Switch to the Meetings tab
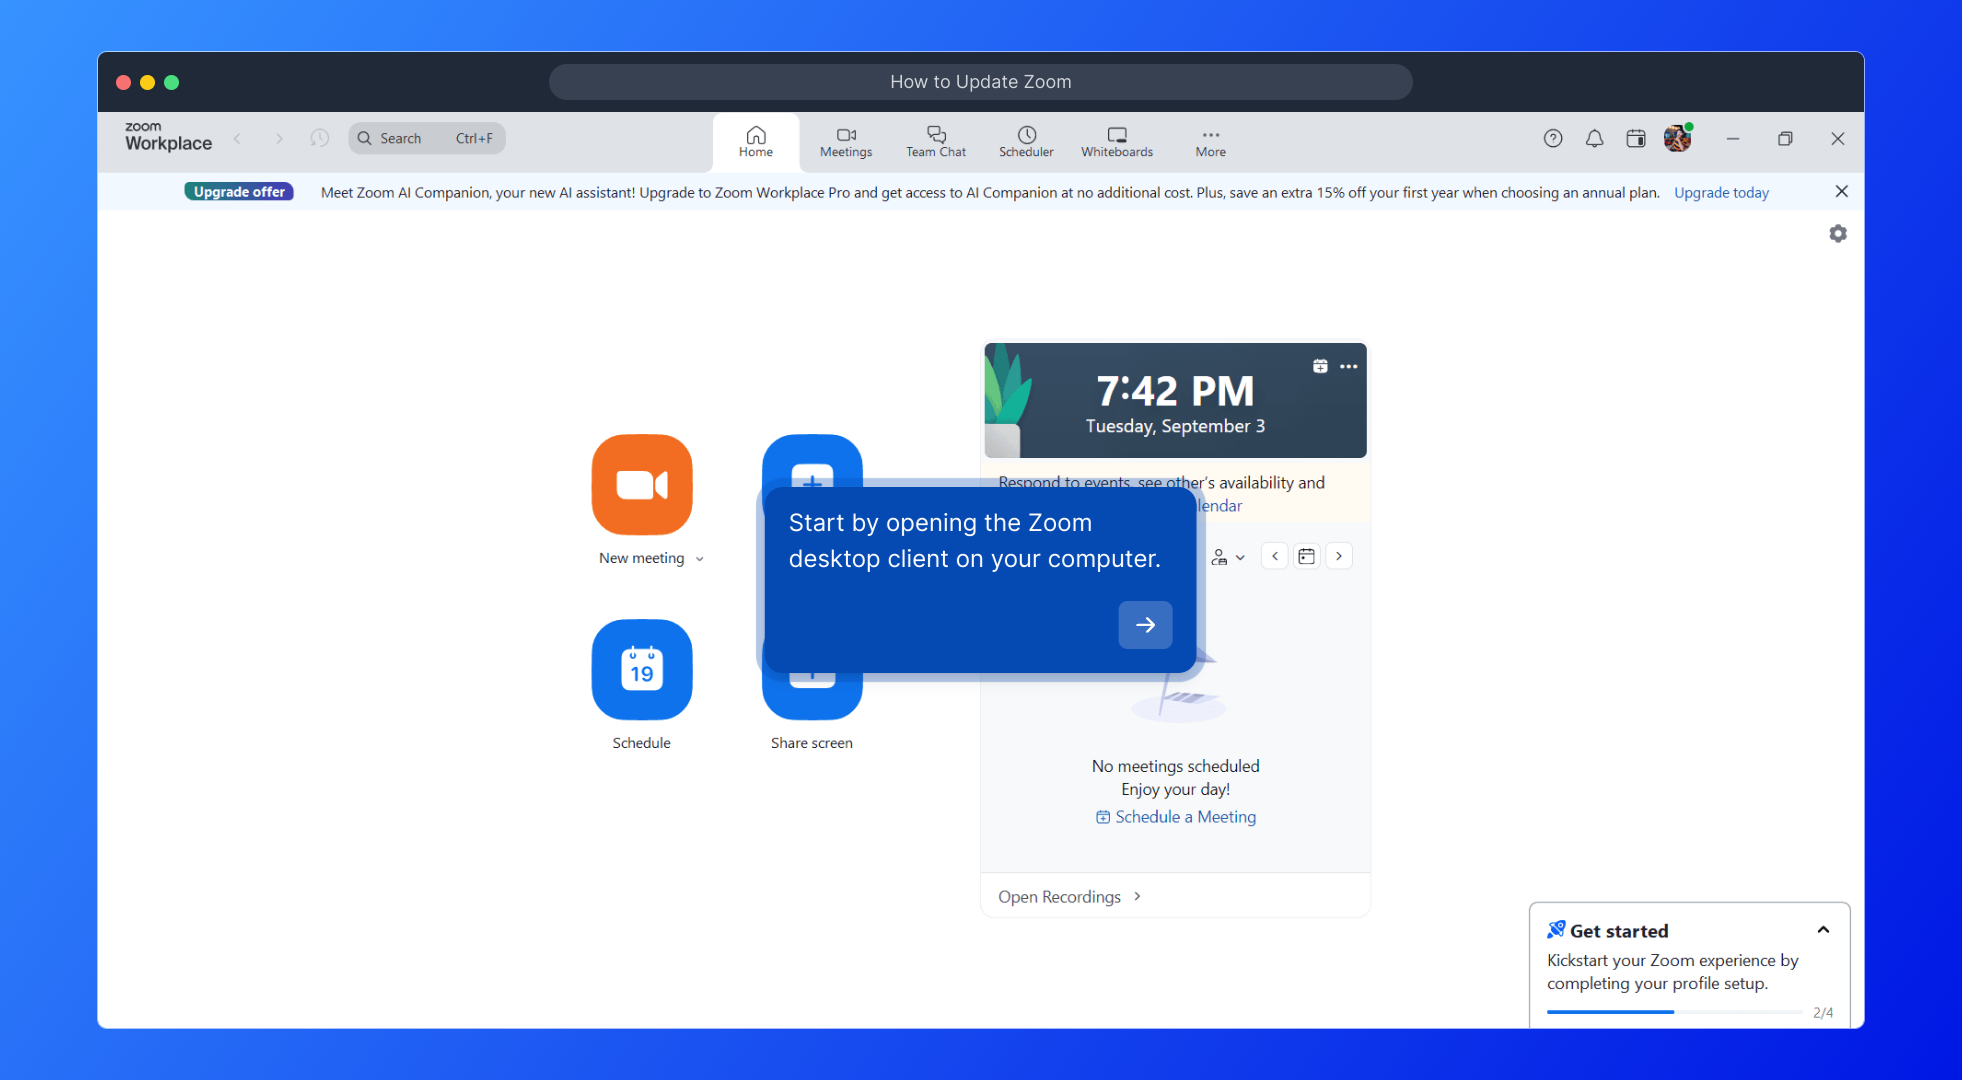1962x1080 pixels. tap(846, 142)
